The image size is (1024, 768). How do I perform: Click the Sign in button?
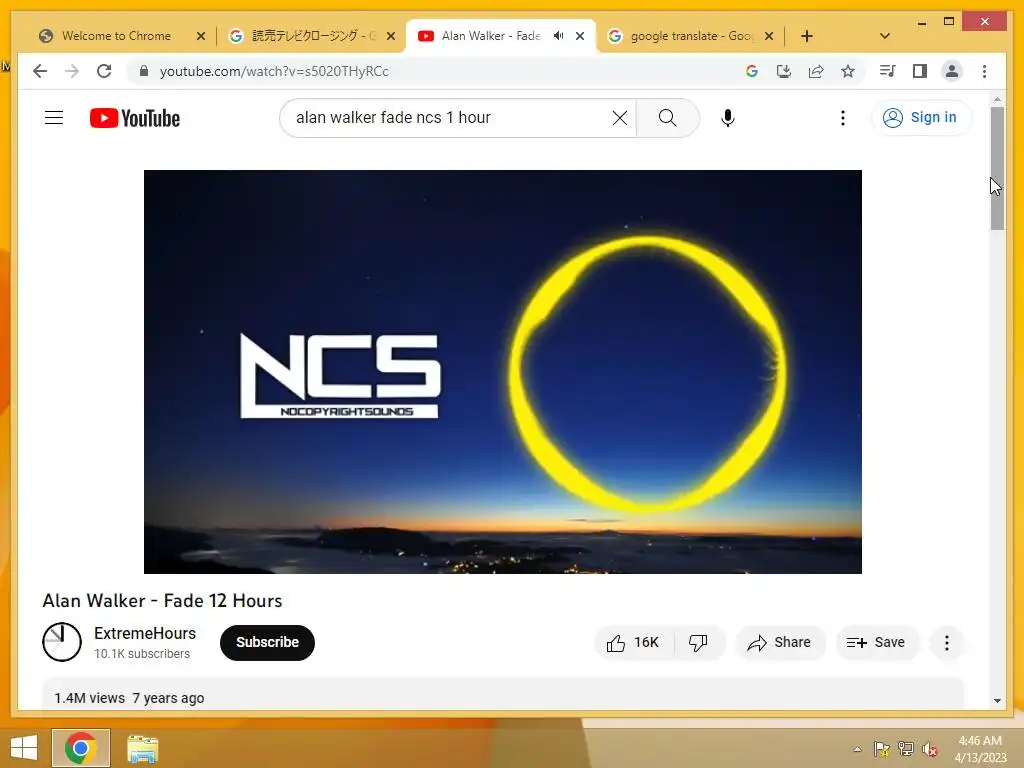(921, 118)
